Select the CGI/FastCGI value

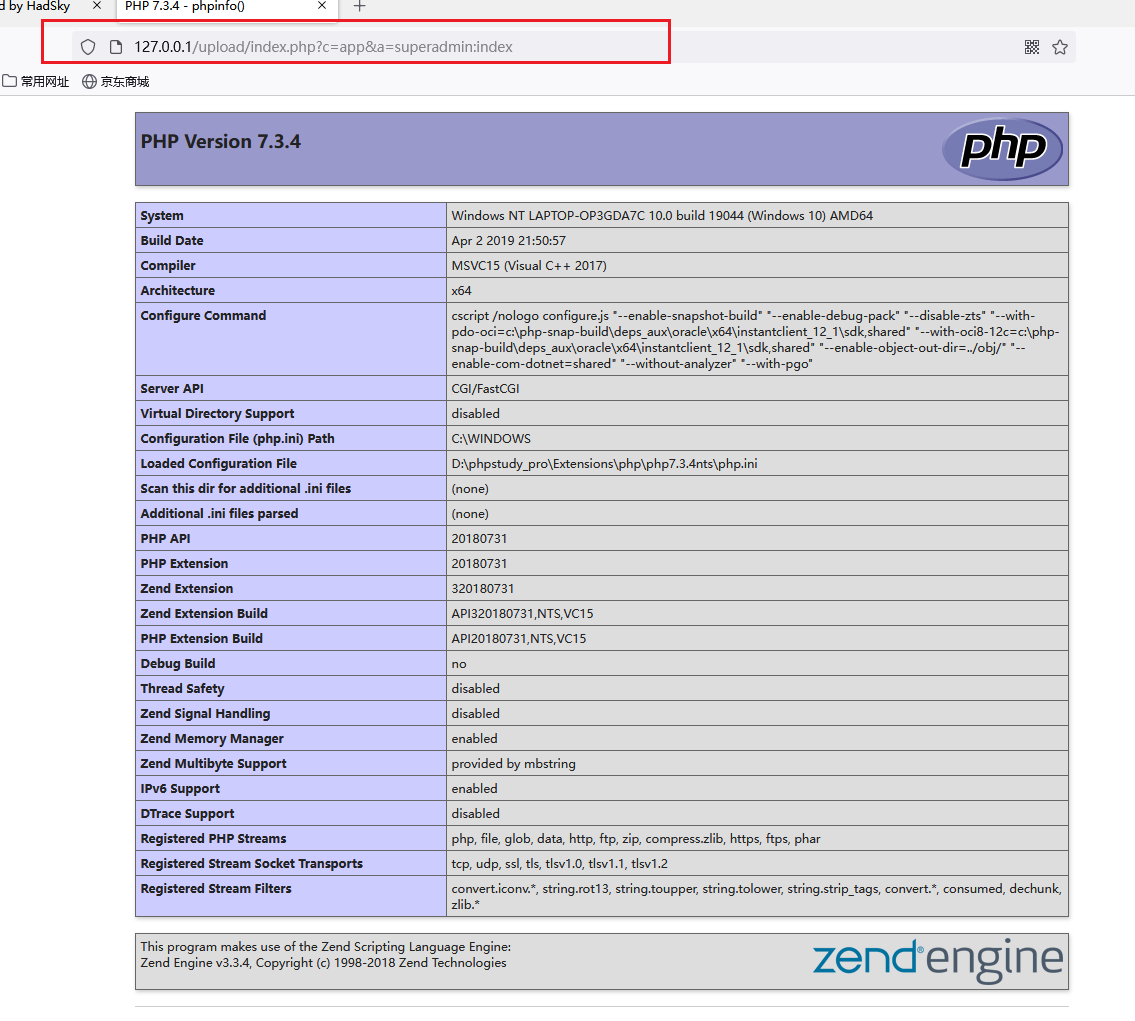pos(486,389)
